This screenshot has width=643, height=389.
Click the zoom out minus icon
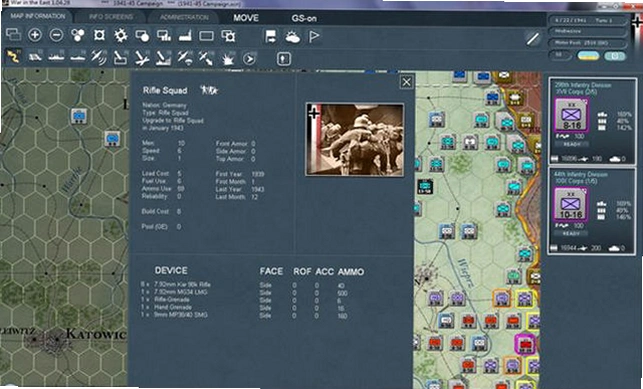56,35
